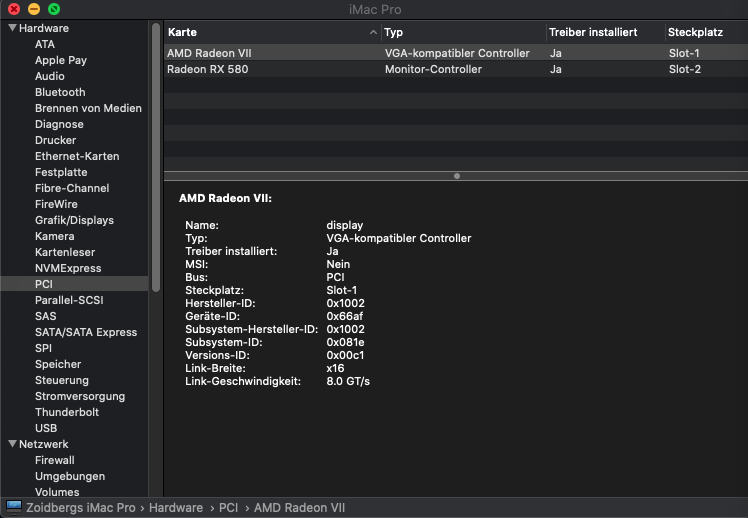Click the Slot-2 cell
The image size is (748, 518).
pyautogui.click(x=685, y=69)
